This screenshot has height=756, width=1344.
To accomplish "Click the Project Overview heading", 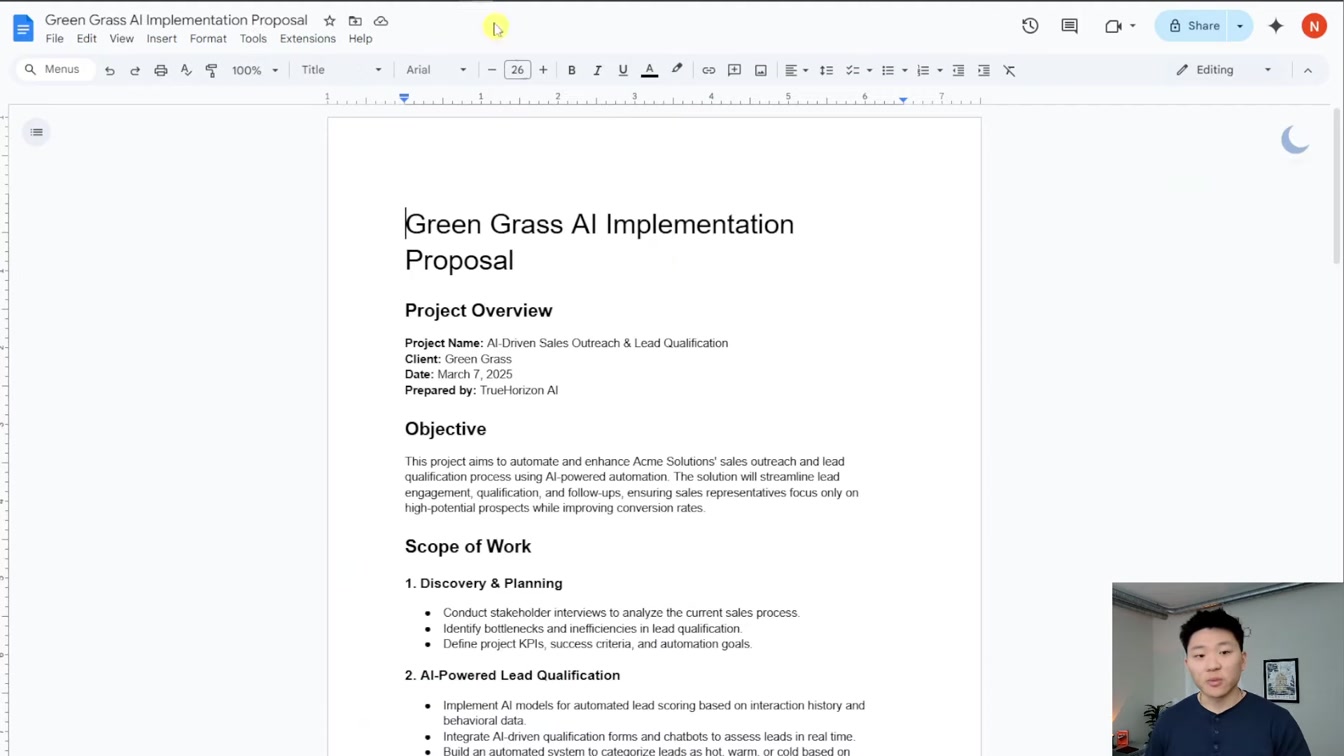I will click(478, 311).
